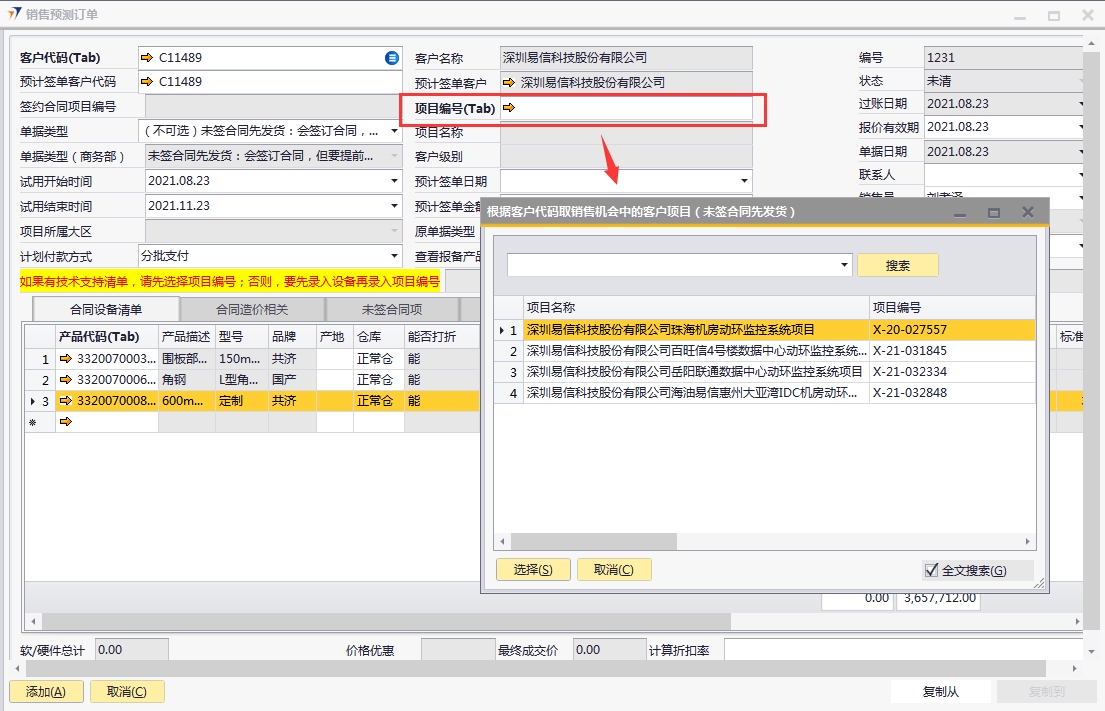
Task: Switch to the 未签合同项 tab
Action: coord(391,309)
